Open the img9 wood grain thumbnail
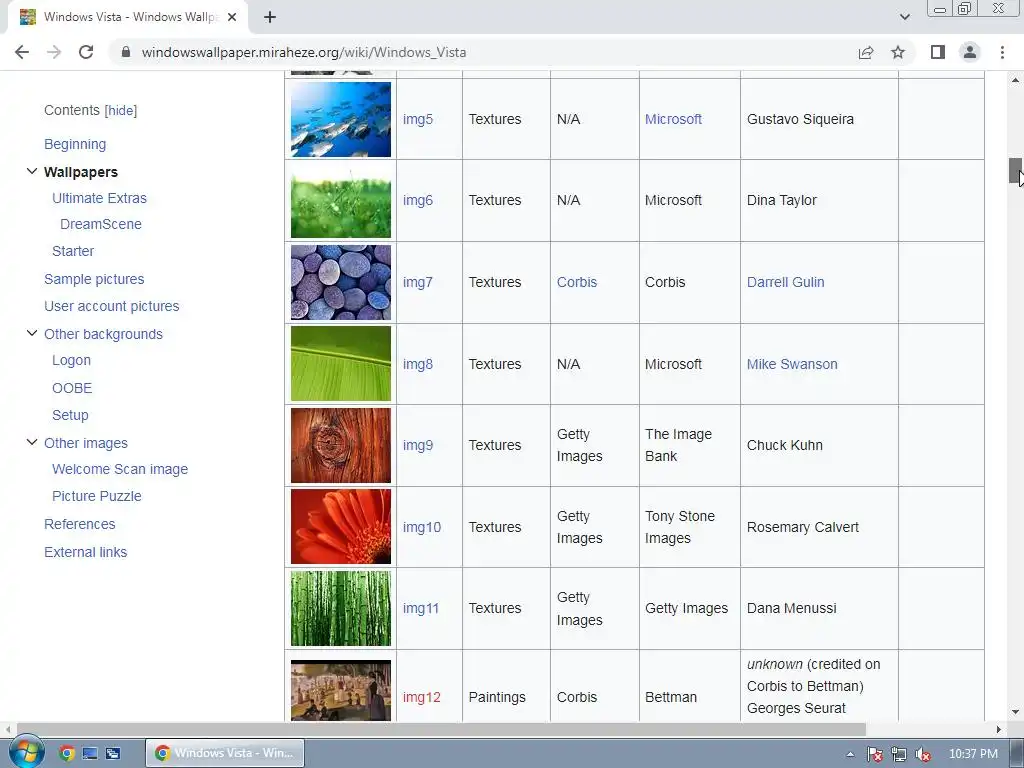1024x768 pixels. pyautogui.click(x=341, y=445)
